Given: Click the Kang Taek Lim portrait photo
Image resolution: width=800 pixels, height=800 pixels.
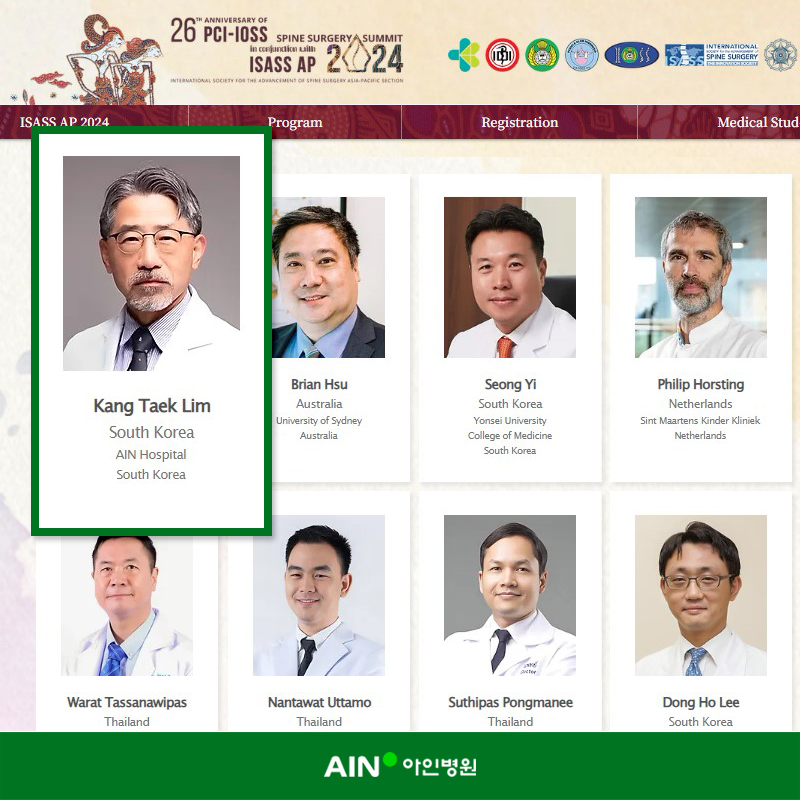Looking at the screenshot, I should click(151, 263).
